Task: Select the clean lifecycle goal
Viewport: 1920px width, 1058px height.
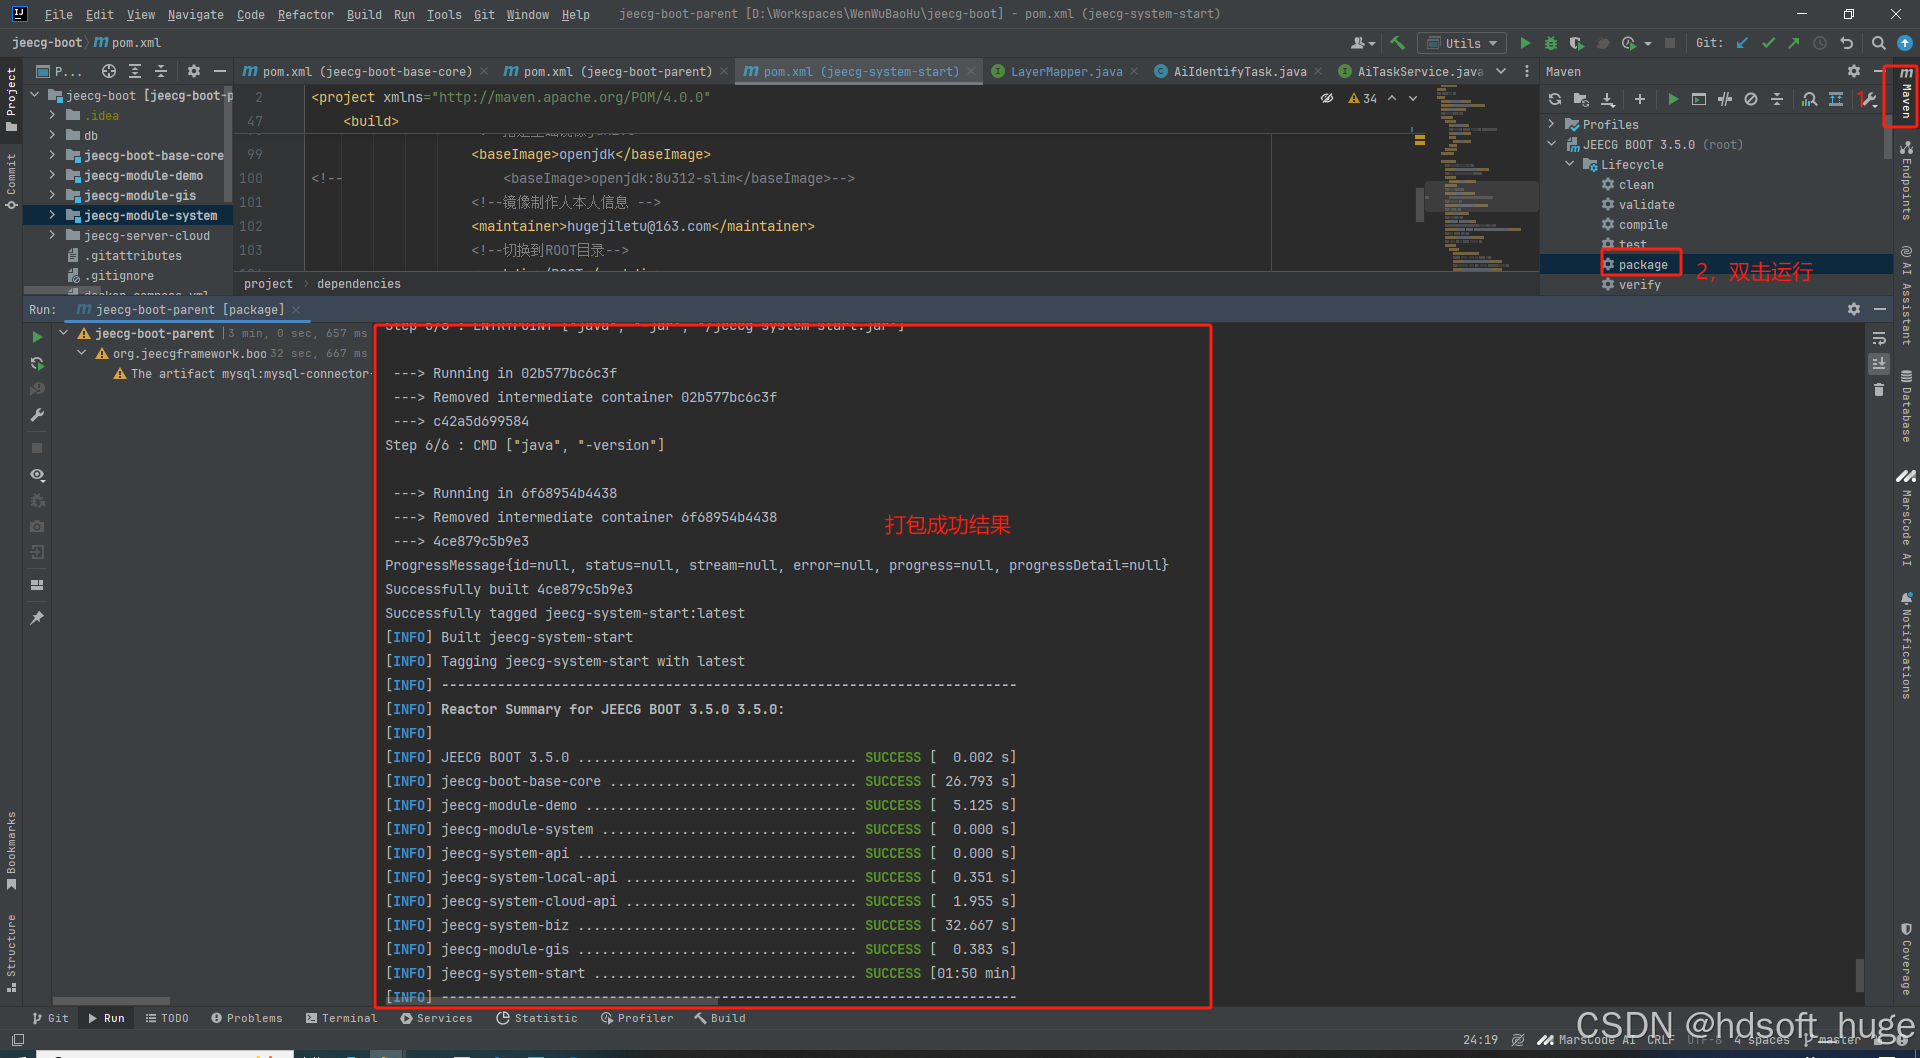Action: click(1636, 185)
